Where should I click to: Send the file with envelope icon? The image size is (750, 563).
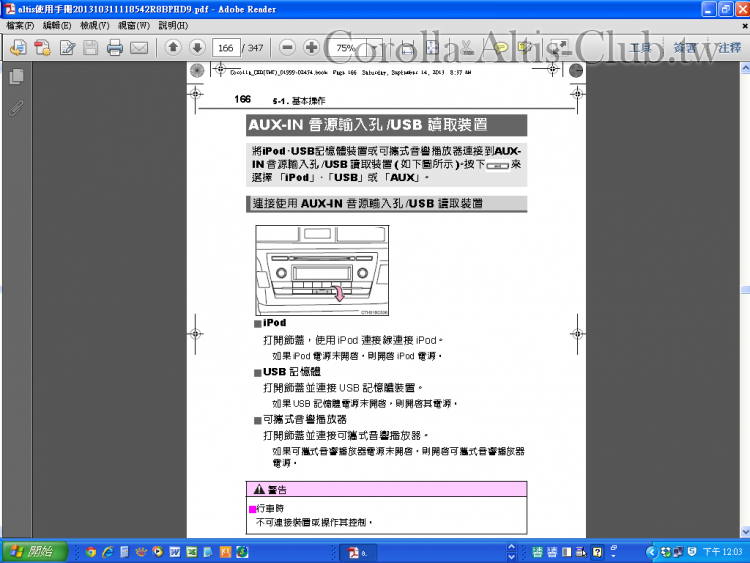click(x=139, y=48)
